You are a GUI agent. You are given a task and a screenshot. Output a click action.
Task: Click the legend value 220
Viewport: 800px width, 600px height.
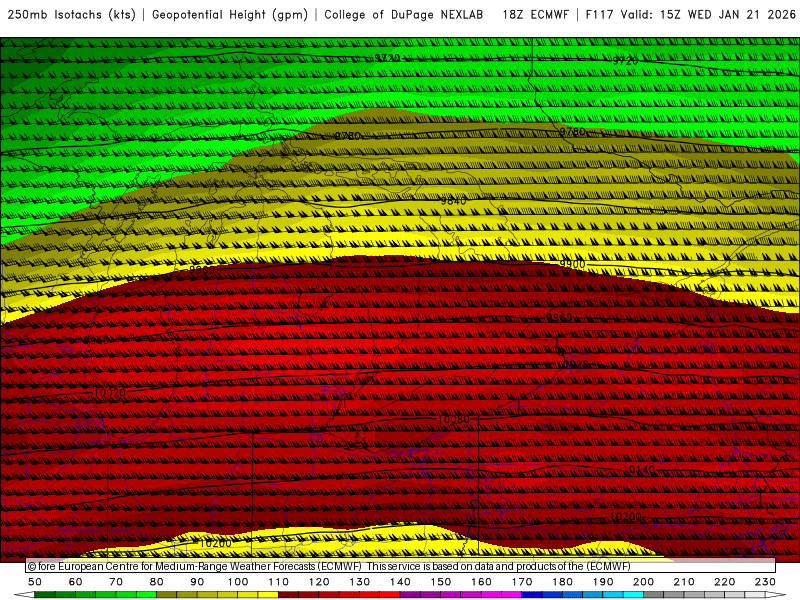725,582
